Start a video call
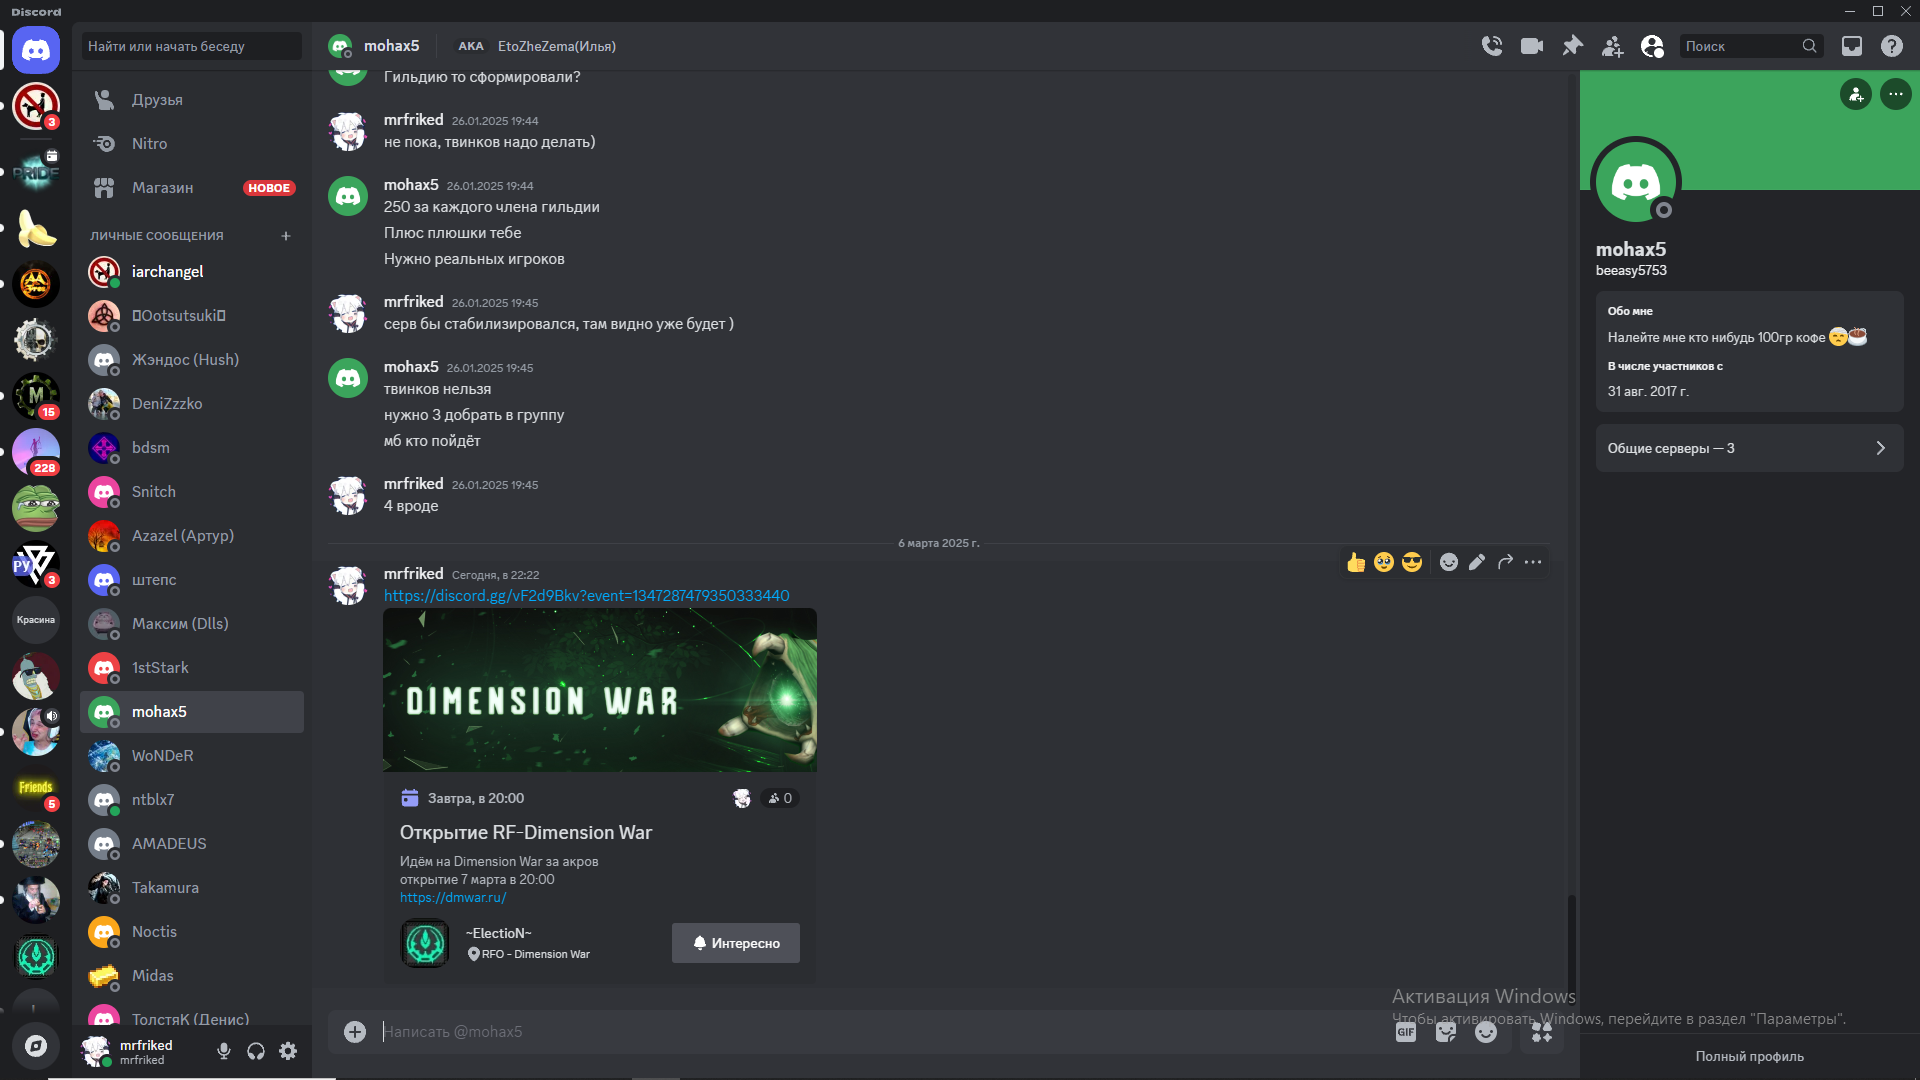 [x=1532, y=46]
